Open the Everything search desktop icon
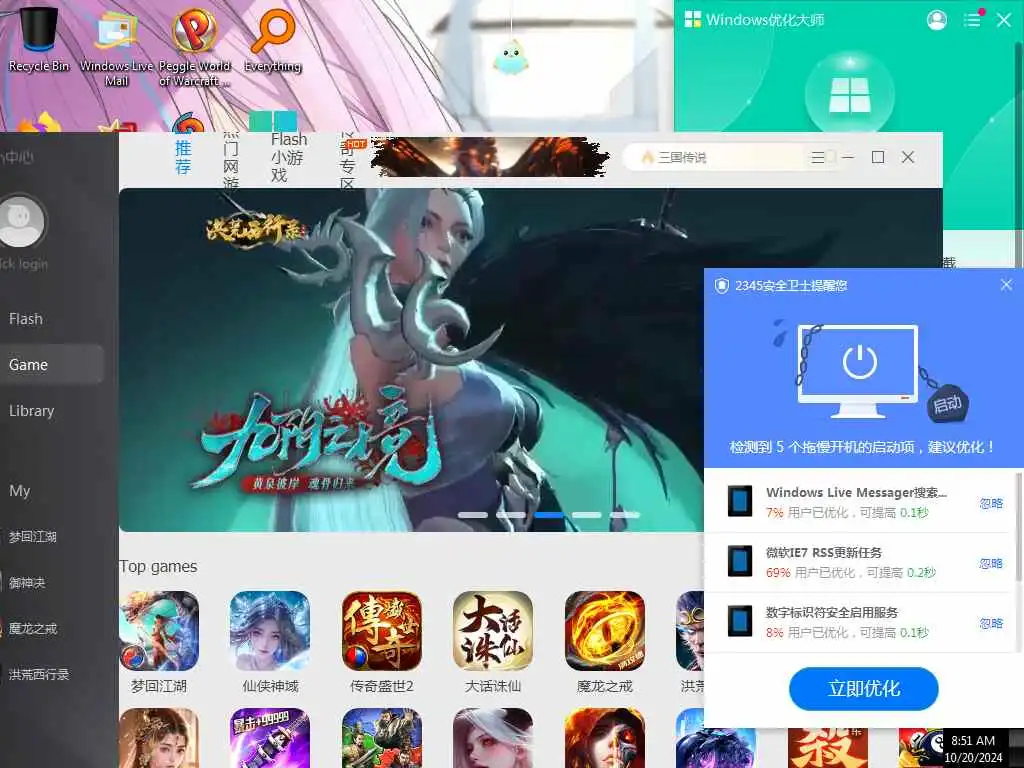Image resolution: width=1024 pixels, height=768 pixels. pyautogui.click(x=273, y=39)
